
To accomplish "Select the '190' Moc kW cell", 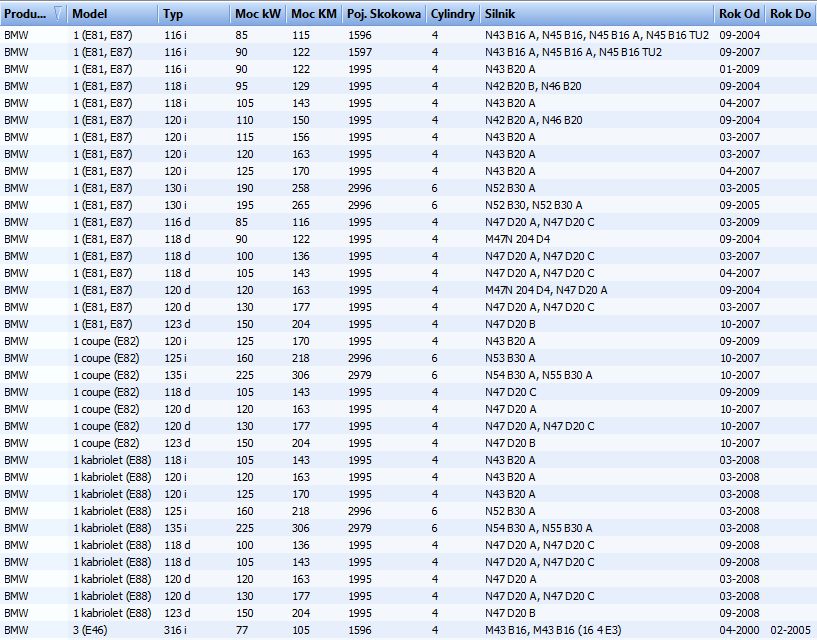I will tap(244, 188).
